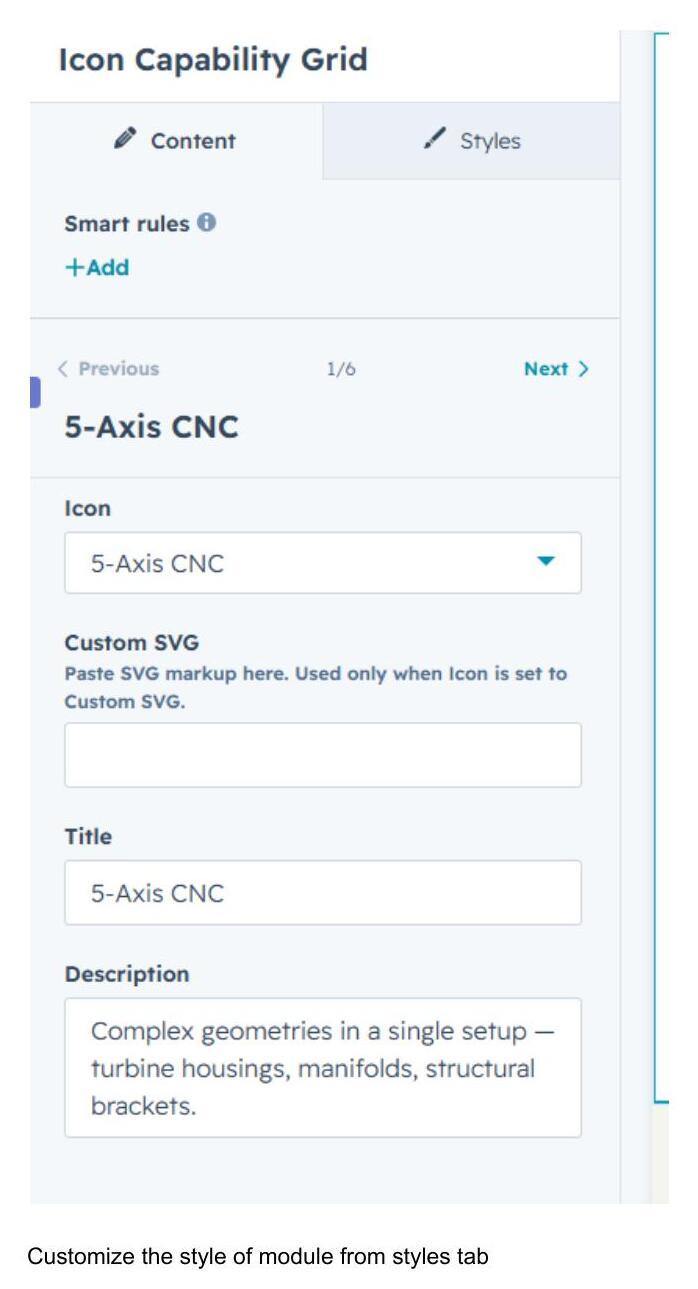The image size is (698, 1289).
Task: Click the 5-Axis CNC item heading
Action: tap(152, 428)
